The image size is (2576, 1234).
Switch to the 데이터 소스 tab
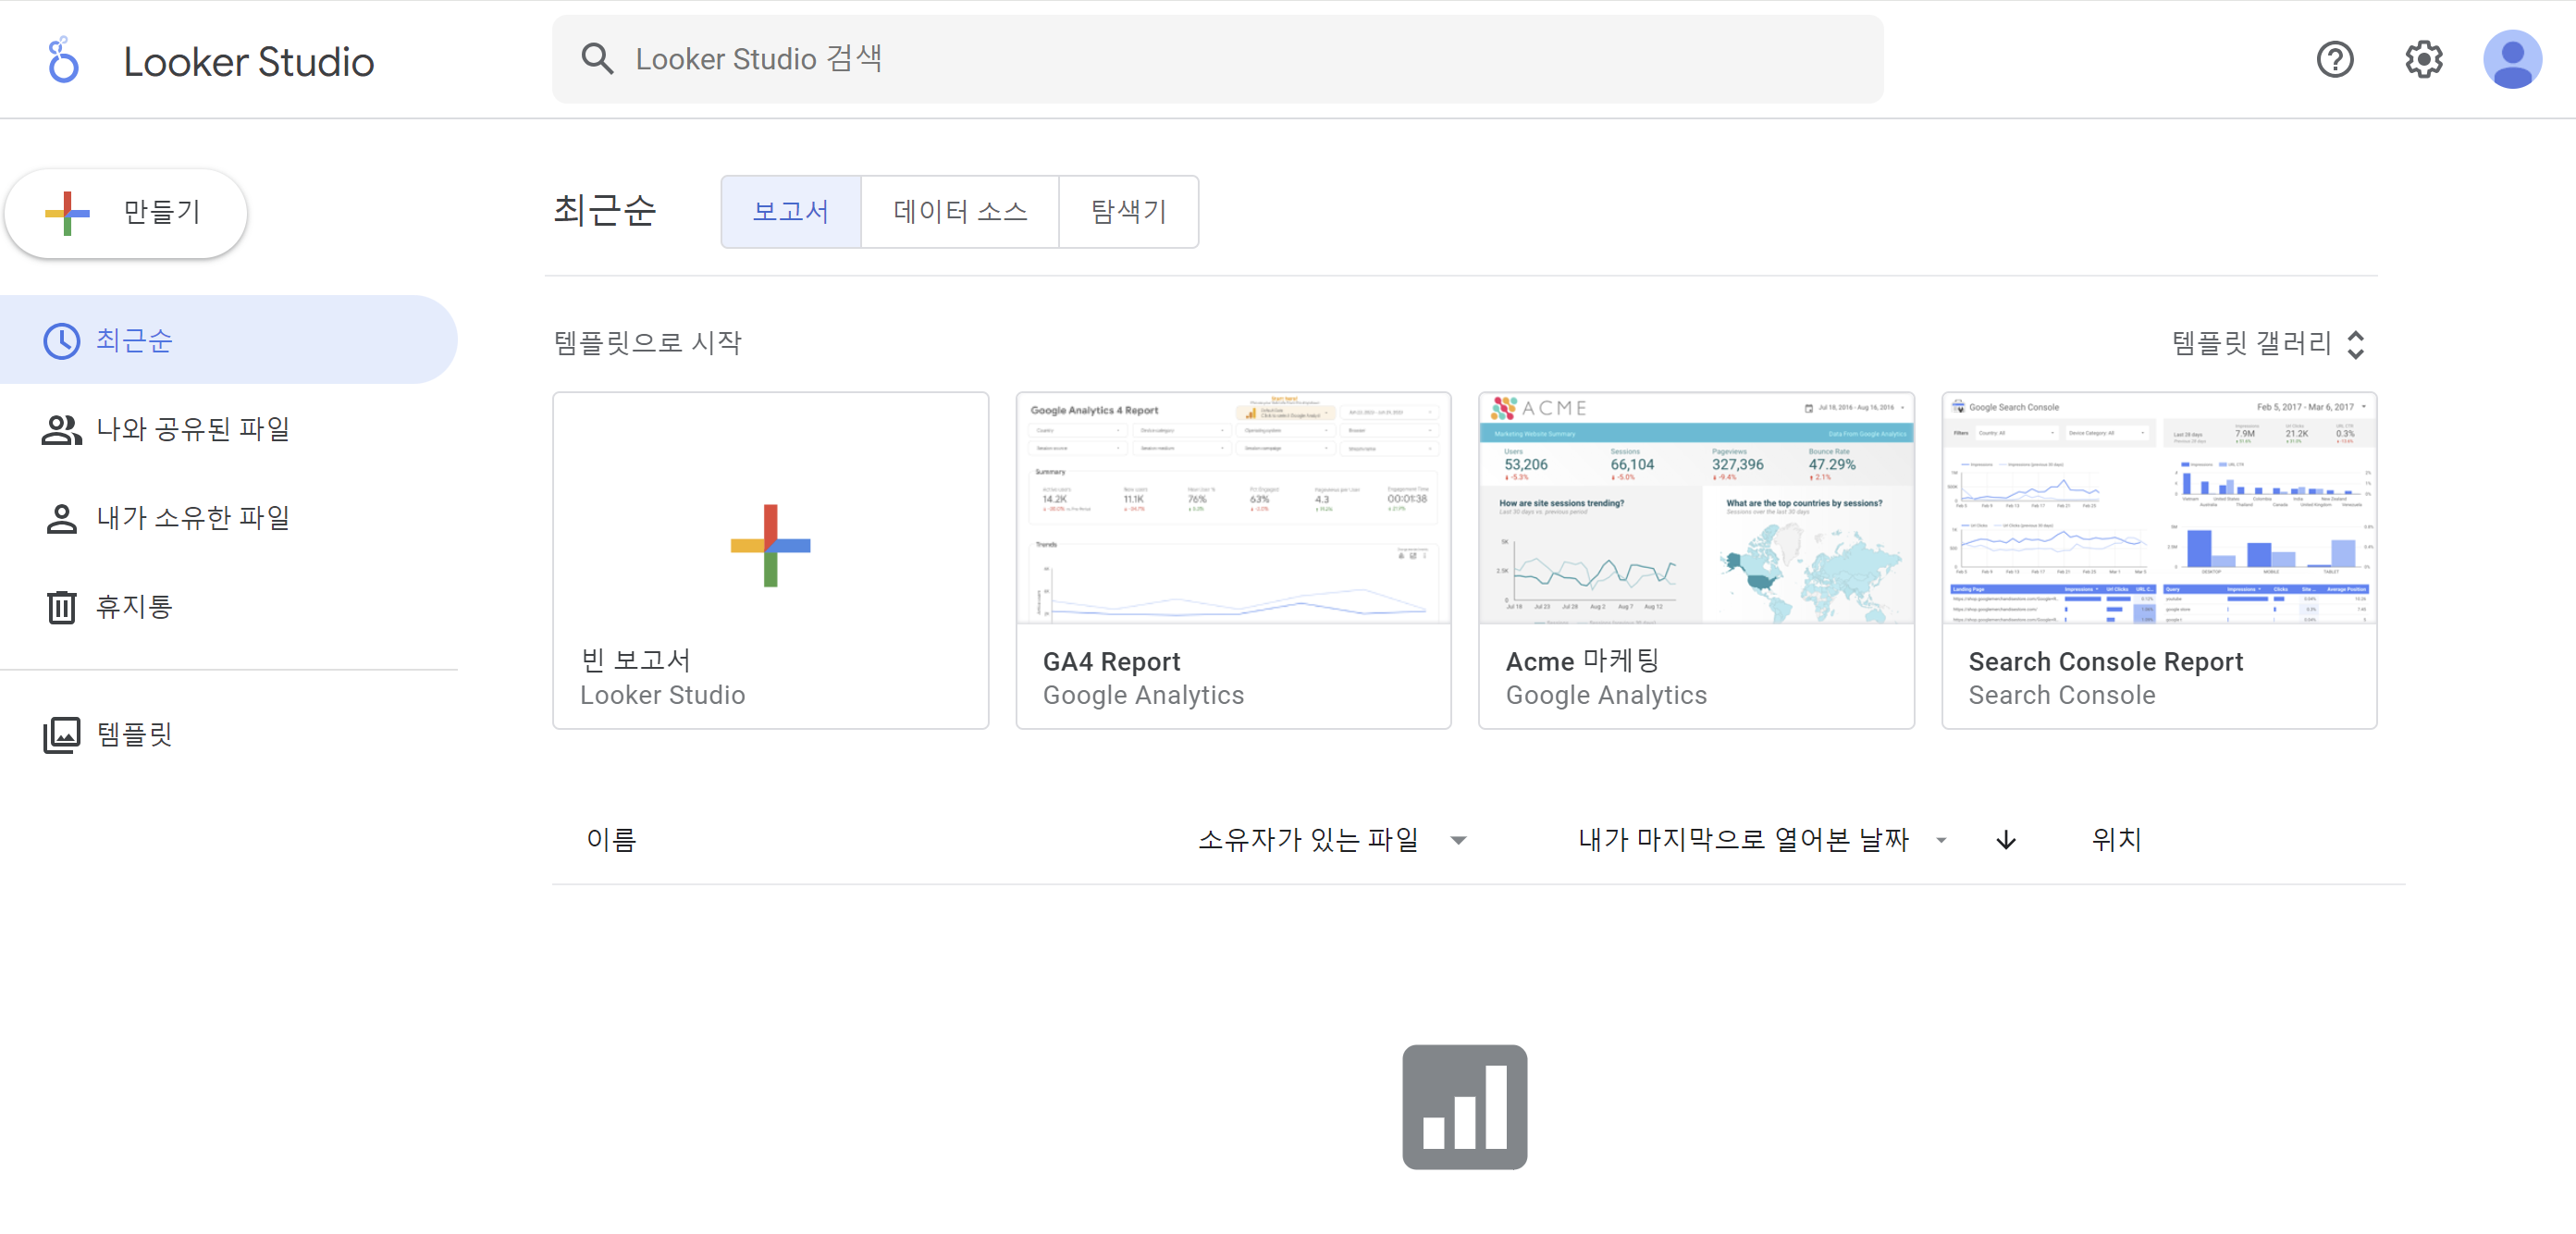959,212
